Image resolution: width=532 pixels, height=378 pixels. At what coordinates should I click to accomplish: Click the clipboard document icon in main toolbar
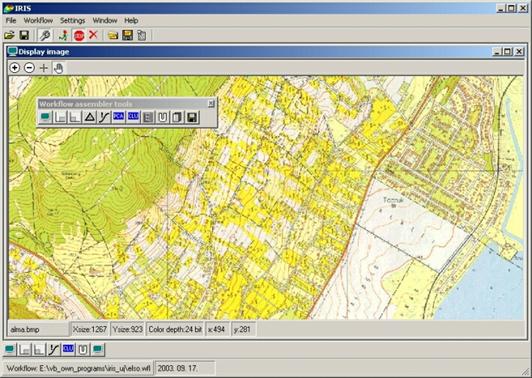(141, 35)
